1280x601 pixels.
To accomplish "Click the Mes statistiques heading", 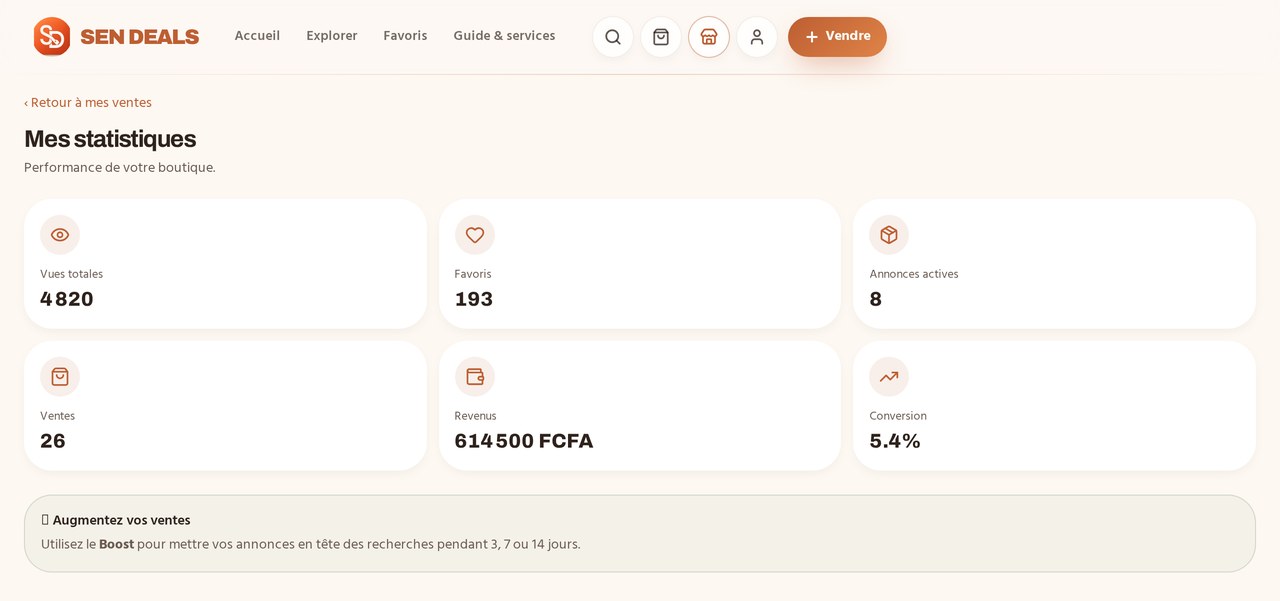I will pyautogui.click(x=110, y=139).
